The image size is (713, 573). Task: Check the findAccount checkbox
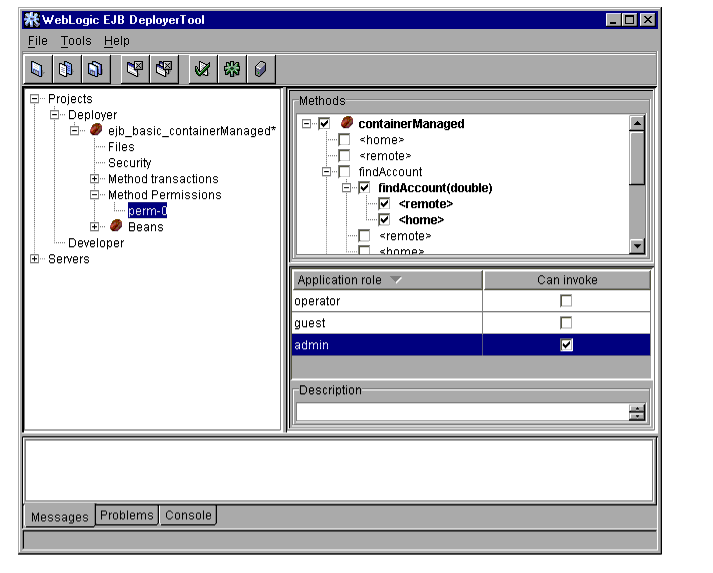click(344, 171)
